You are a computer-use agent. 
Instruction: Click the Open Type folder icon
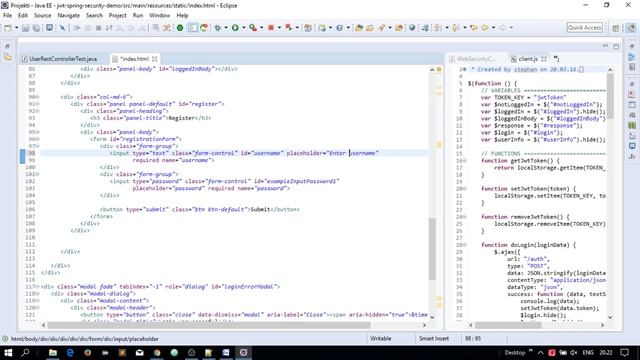[359, 28]
